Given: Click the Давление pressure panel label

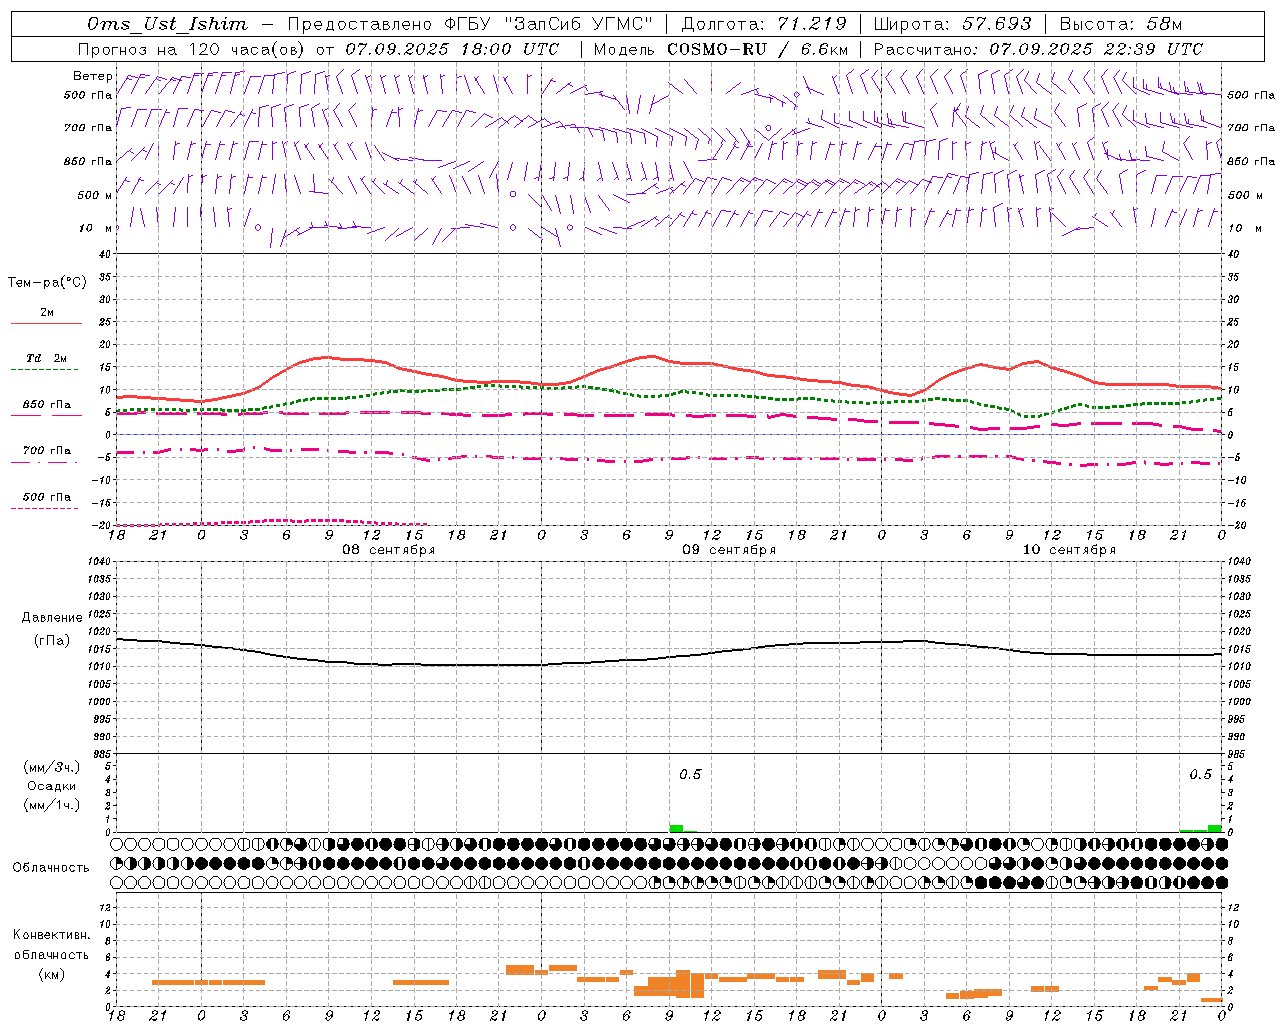Looking at the screenshot, I should tap(52, 618).
